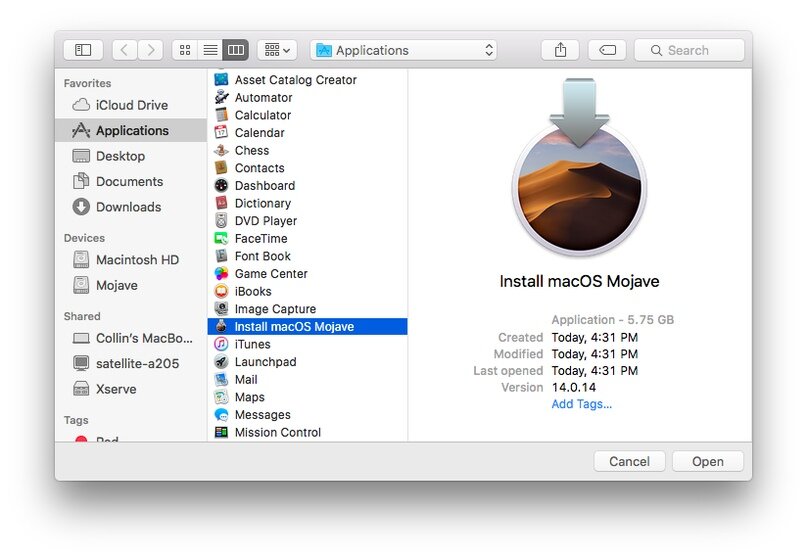Select Collin's MacBook shared computer

[x=131, y=338]
